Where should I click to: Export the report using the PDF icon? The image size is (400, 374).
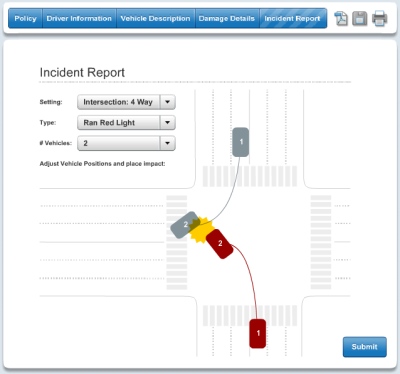tap(341, 18)
